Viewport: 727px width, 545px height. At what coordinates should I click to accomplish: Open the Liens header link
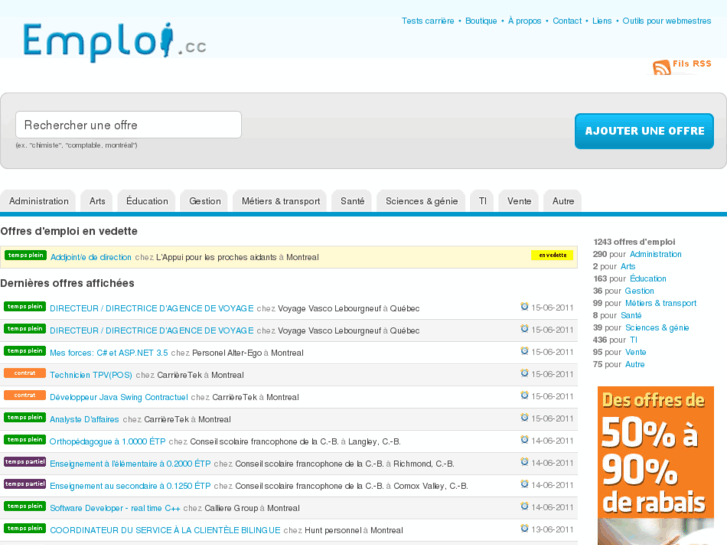(602, 21)
